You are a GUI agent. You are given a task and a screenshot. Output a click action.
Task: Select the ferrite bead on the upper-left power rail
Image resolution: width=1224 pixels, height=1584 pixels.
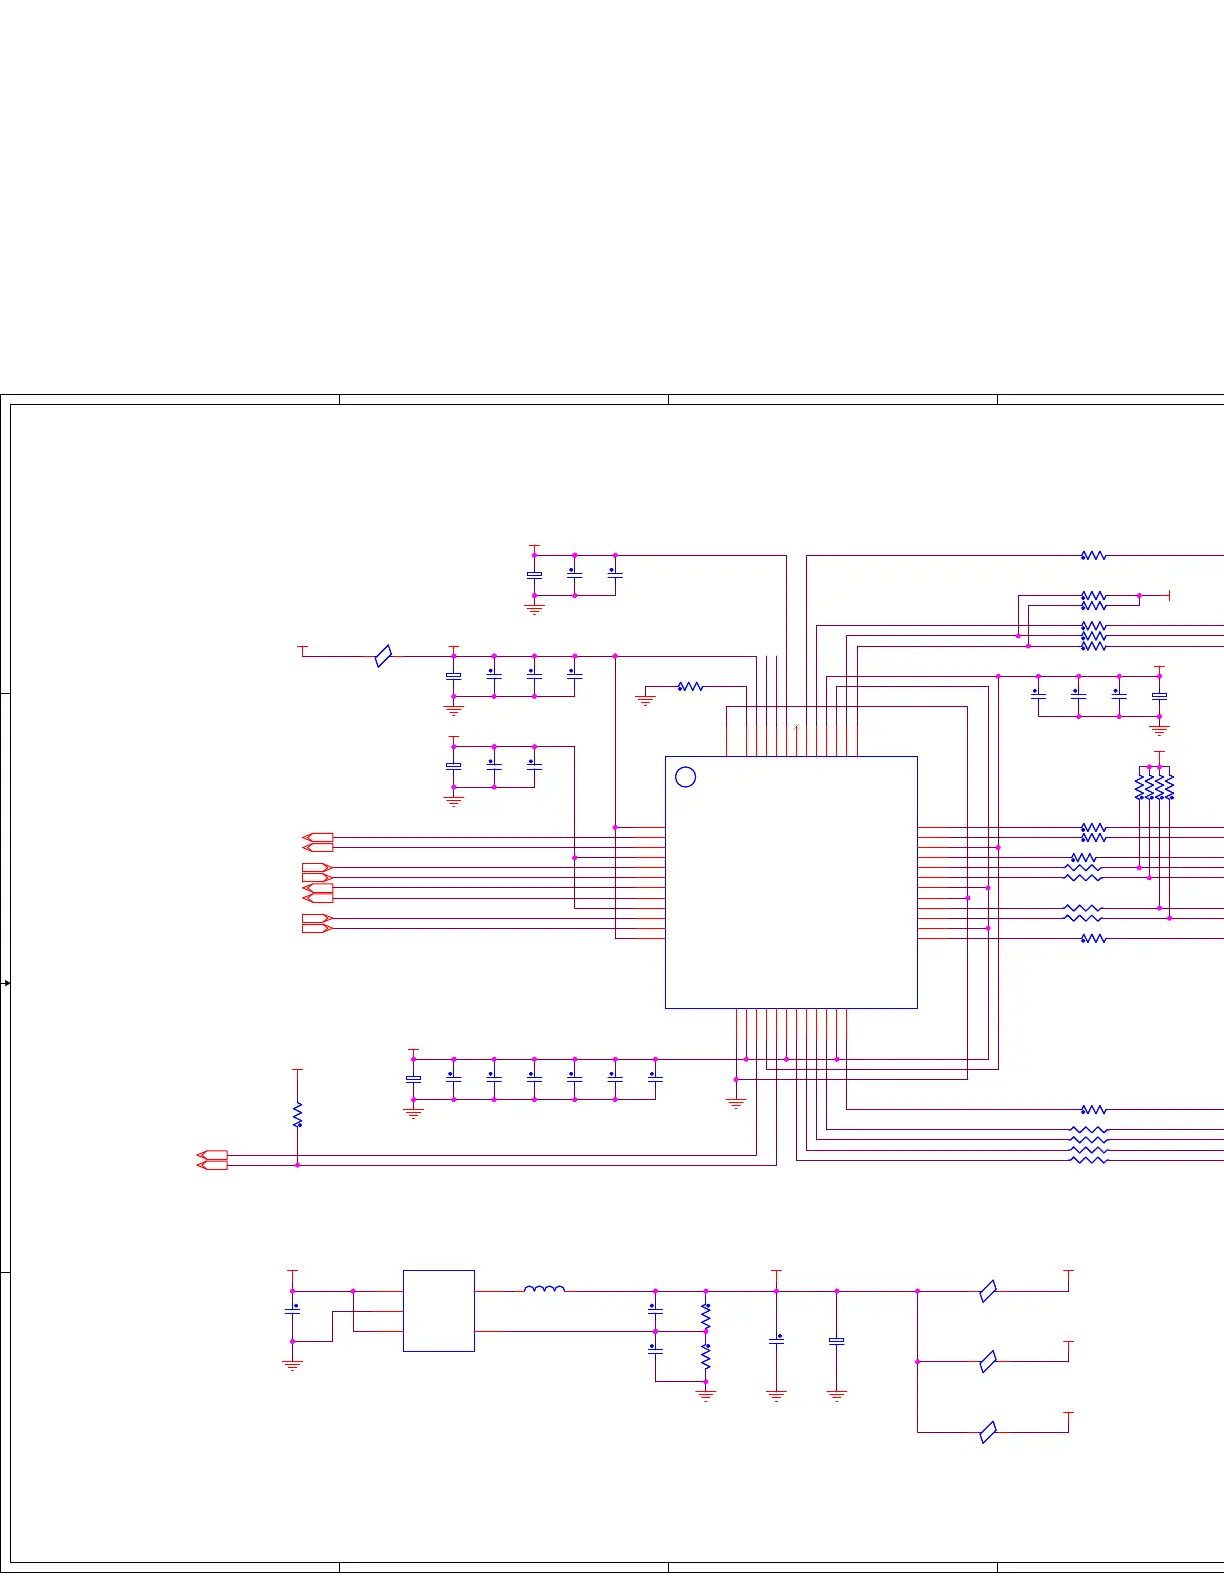(x=383, y=656)
